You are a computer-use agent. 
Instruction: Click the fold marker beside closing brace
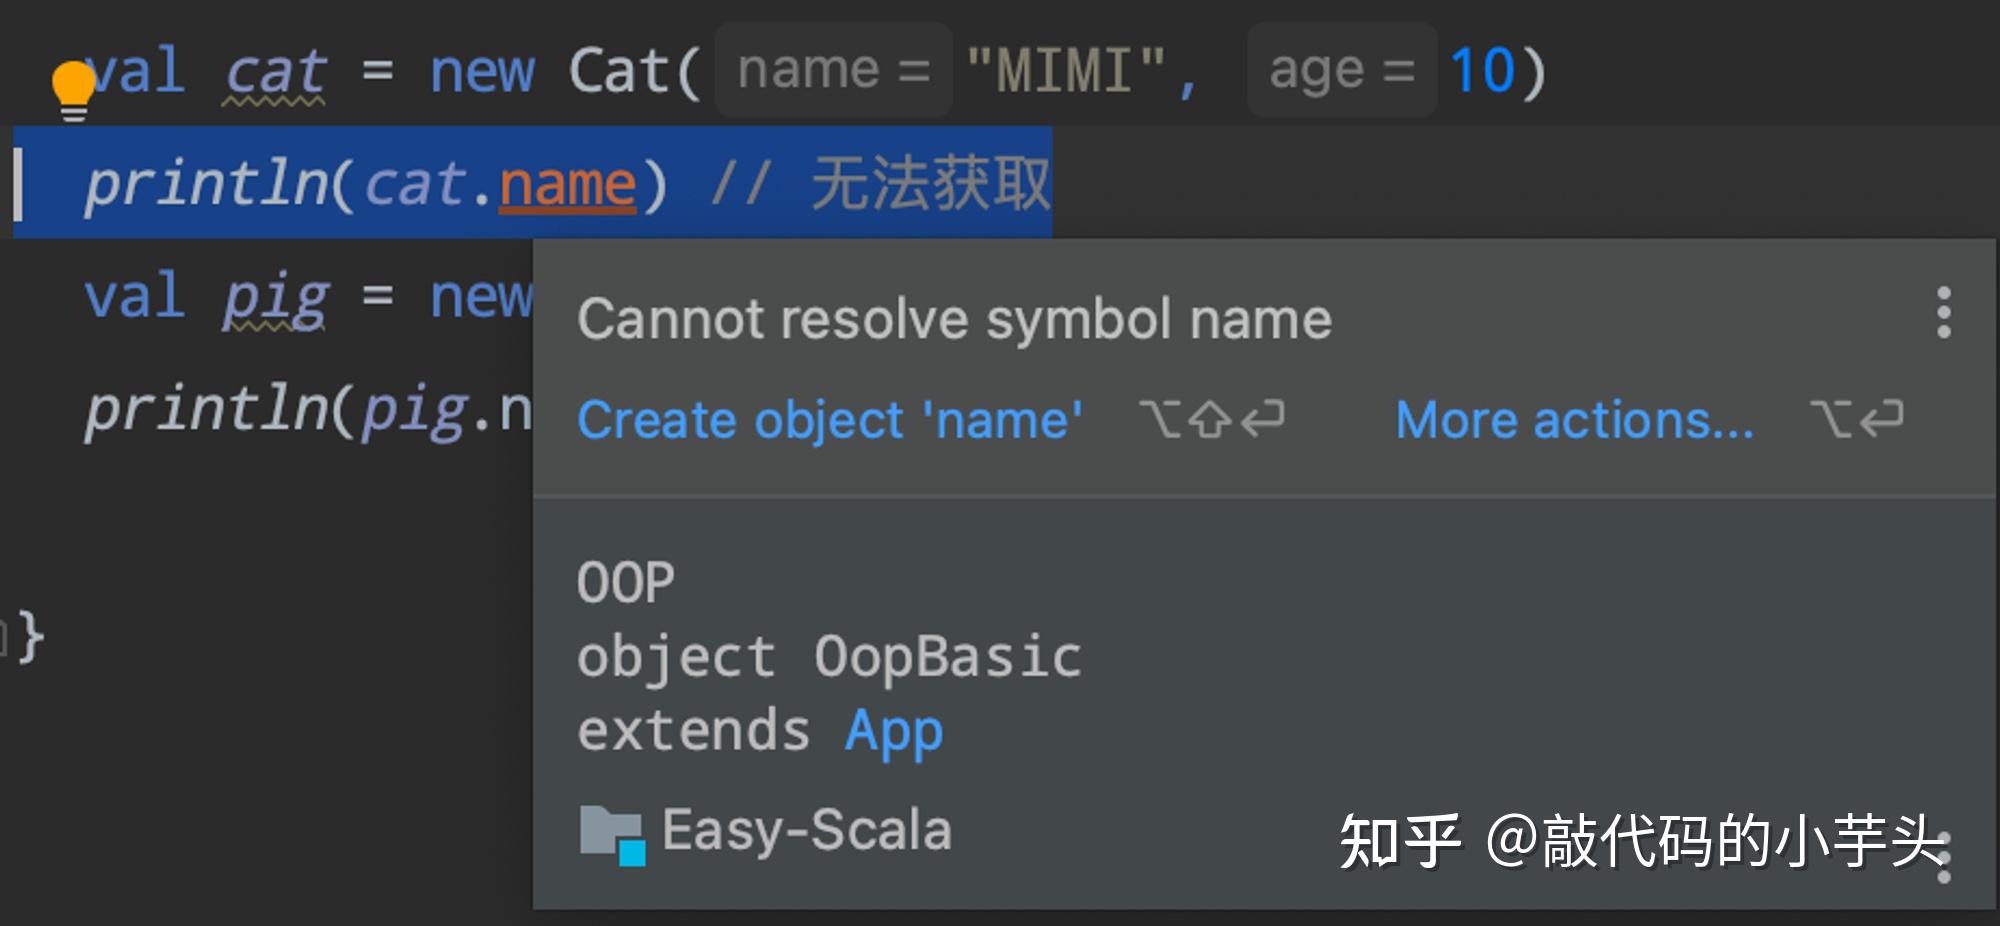click(x=5, y=637)
